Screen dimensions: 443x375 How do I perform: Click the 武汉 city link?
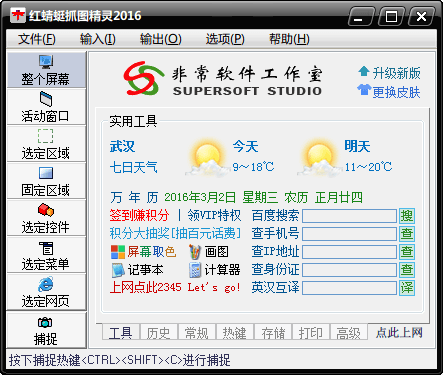coord(122,147)
